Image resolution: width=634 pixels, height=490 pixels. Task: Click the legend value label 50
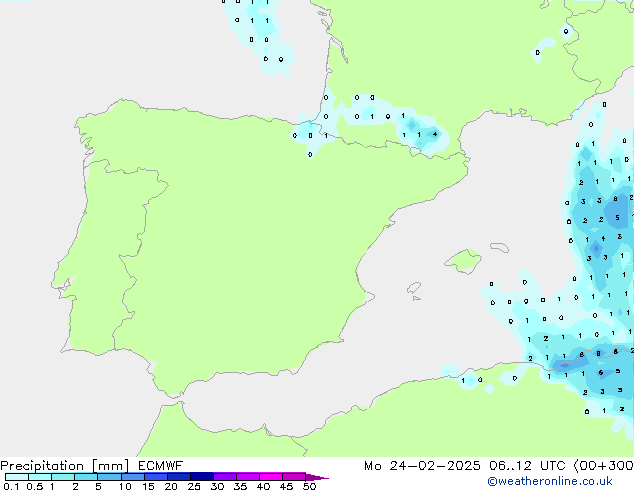click(x=309, y=486)
